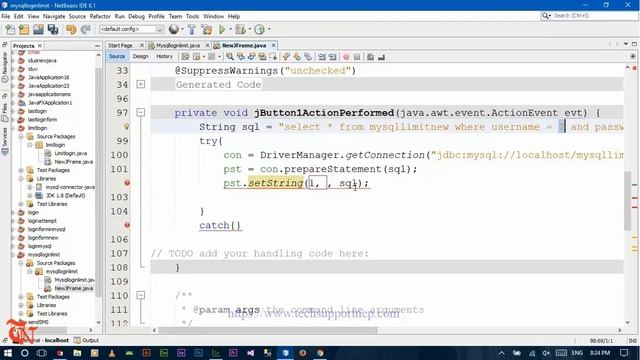Click the Save All toolbar icon
The height and width of the screenshot is (360, 640).
click(53, 29)
